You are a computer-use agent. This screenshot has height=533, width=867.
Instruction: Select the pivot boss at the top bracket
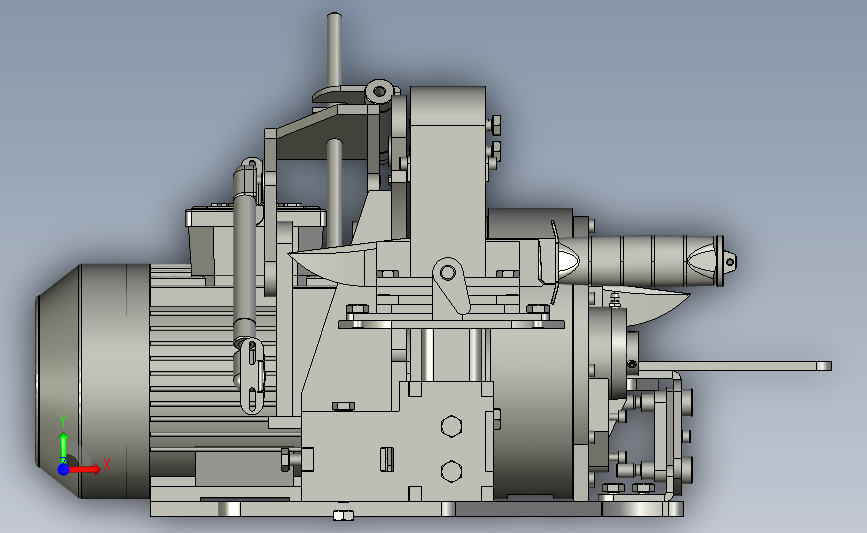tap(379, 91)
